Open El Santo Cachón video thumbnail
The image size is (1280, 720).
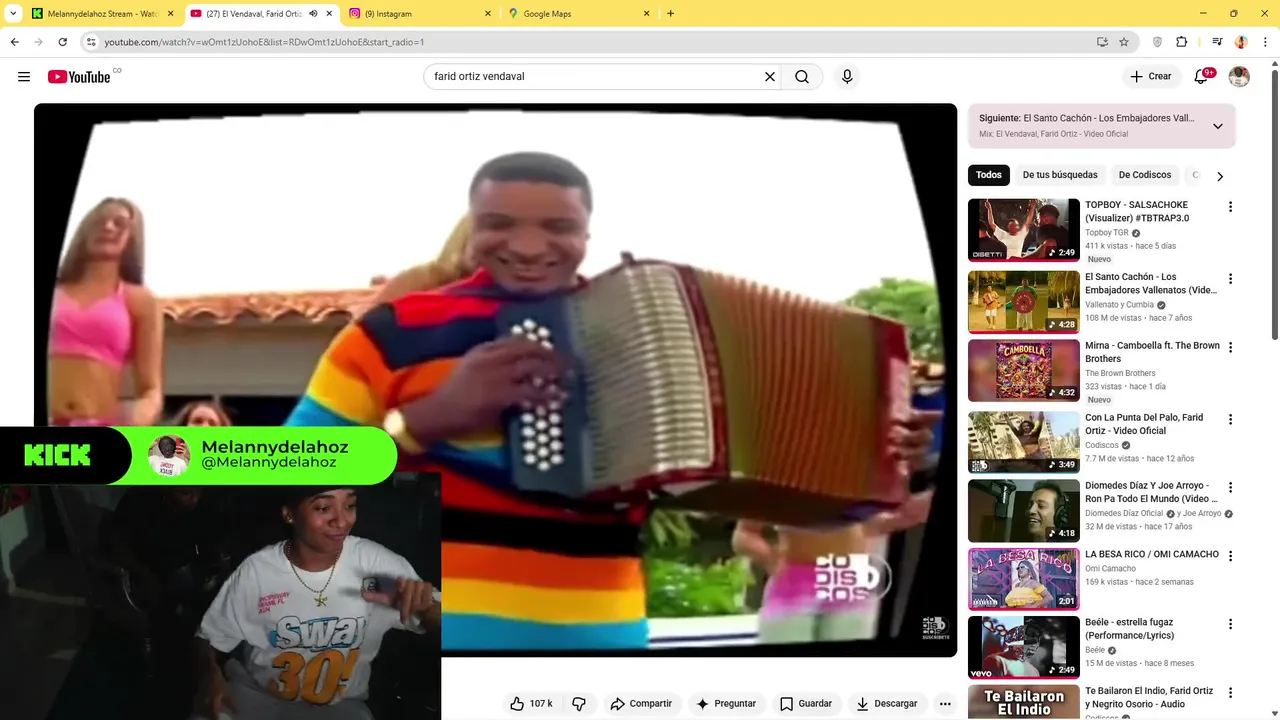[x=1024, y=302]
